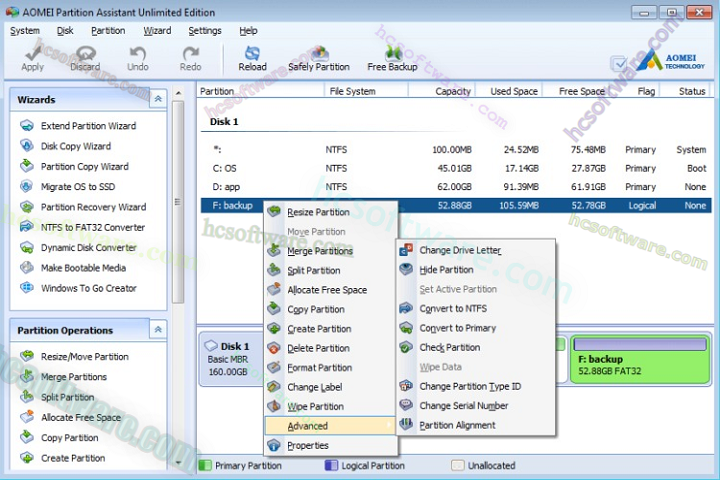Choose Wipe Partition in the context menu
The image size is (720, 480).
331,407
